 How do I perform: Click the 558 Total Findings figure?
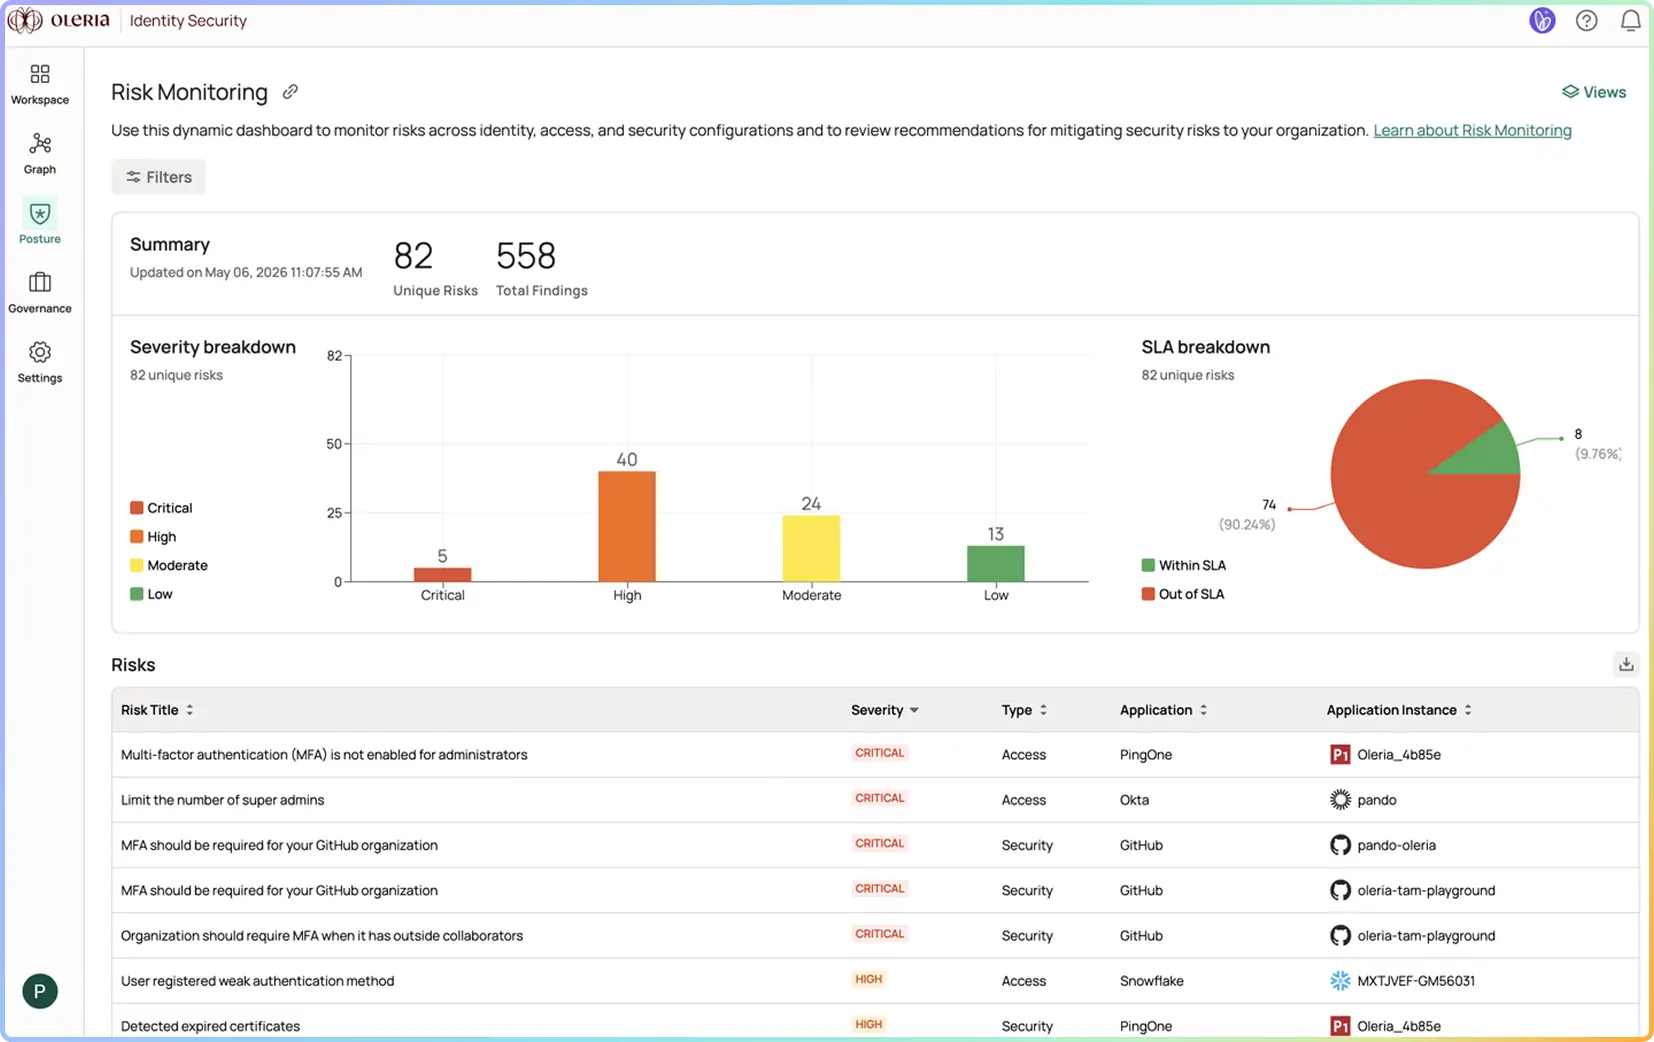[526, 256]
